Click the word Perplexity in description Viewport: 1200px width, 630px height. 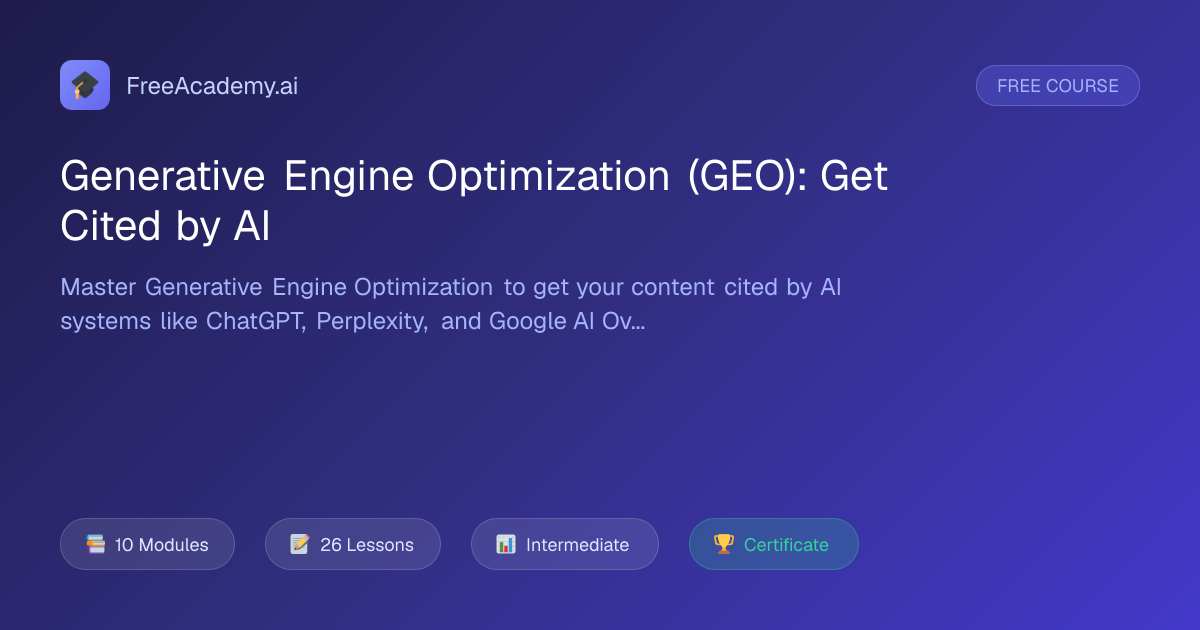[373, 323]
